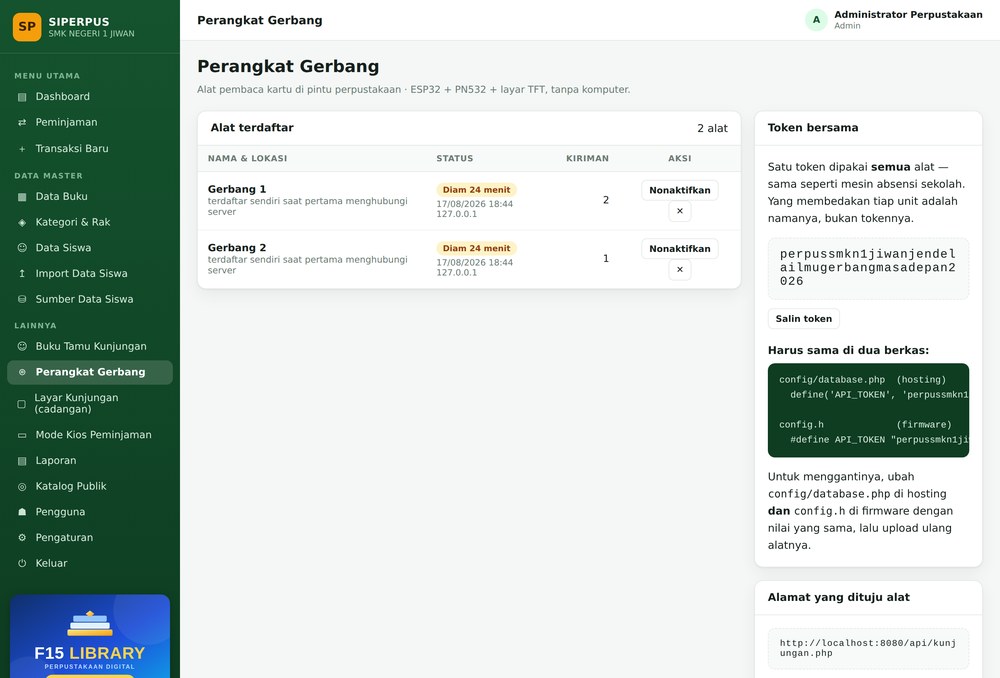
Task: Click the F15 Library banner
Action: click(90, 636)
